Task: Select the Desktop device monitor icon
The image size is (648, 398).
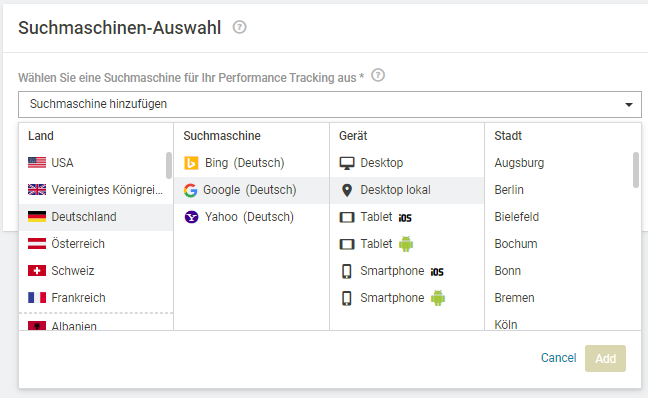Action: pyautogui.click(x=347, y=163)
